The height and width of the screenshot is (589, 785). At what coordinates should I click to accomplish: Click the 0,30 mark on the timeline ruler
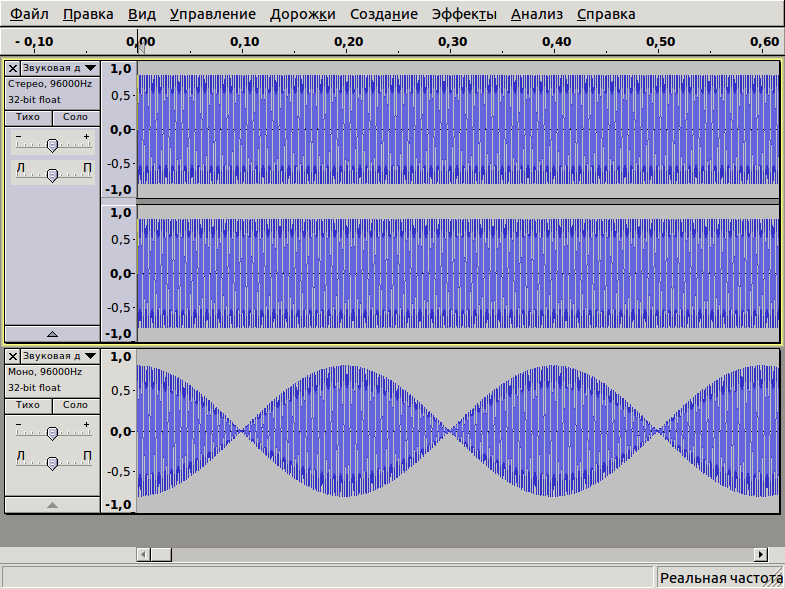(x=452, y=42)
